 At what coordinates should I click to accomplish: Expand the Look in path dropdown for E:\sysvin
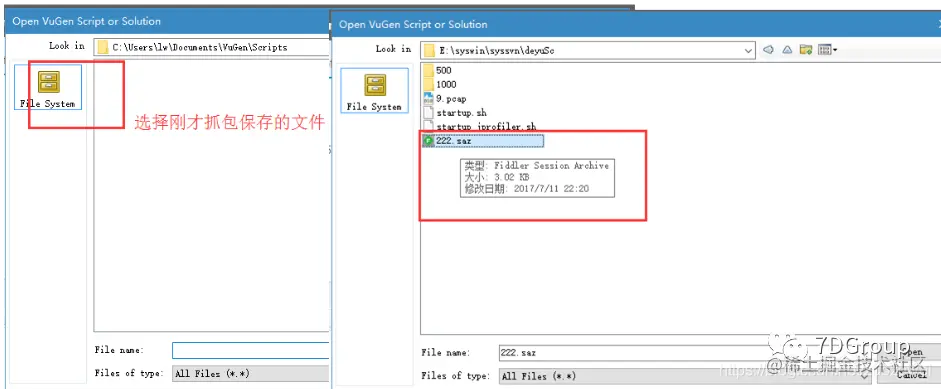coord(748,50)
